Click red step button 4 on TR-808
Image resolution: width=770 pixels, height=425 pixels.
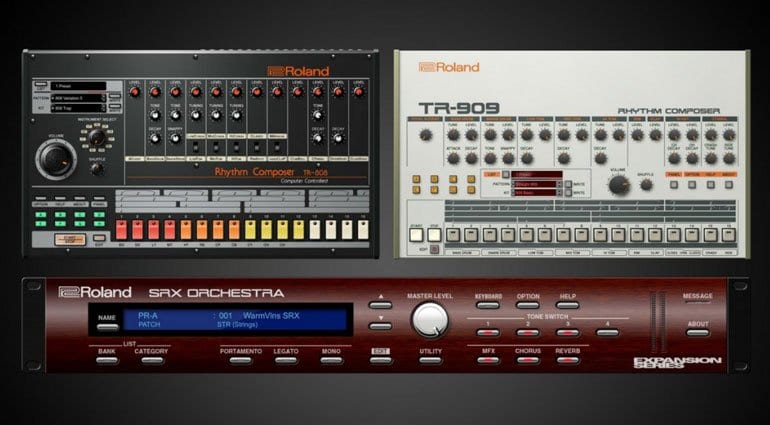point(169,230)
